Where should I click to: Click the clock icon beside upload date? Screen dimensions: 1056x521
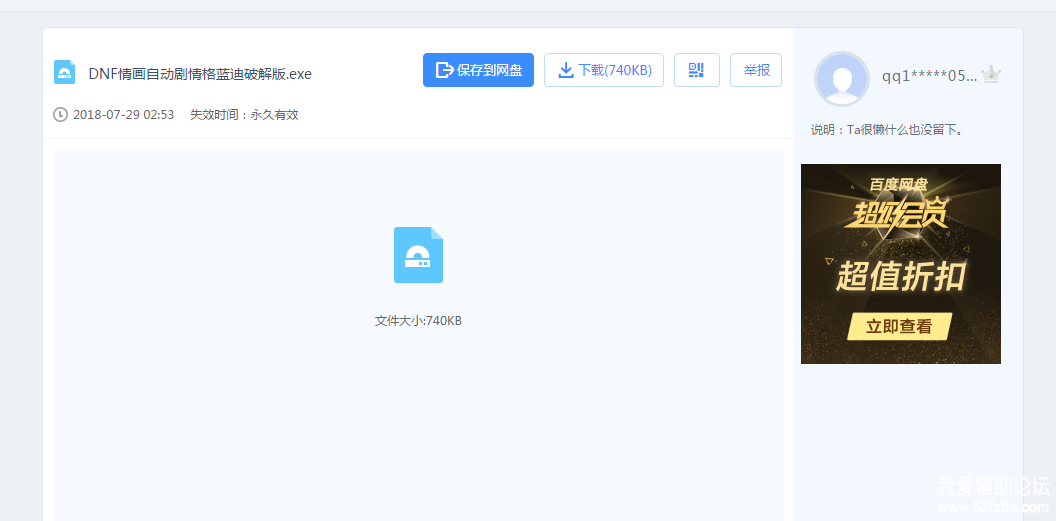(61, 114)
